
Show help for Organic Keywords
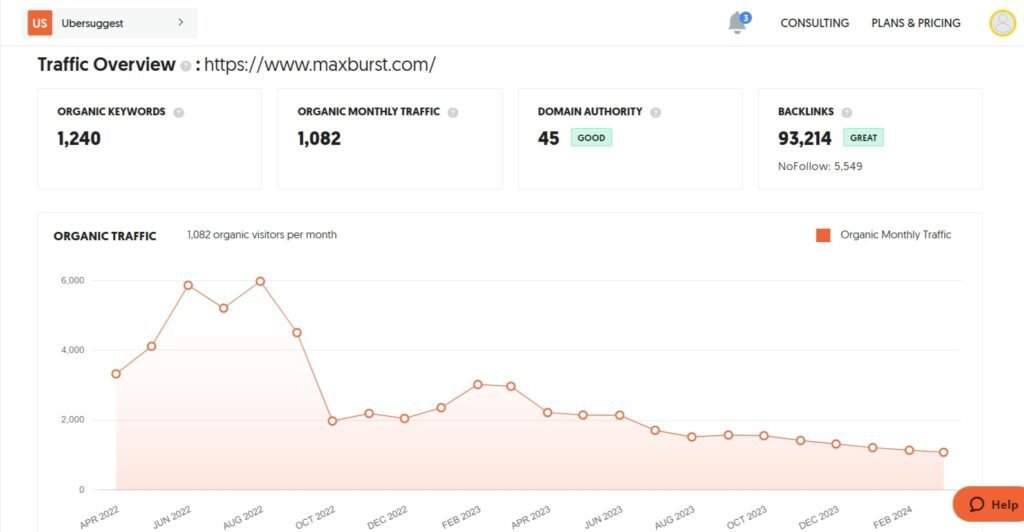point(178,112)
